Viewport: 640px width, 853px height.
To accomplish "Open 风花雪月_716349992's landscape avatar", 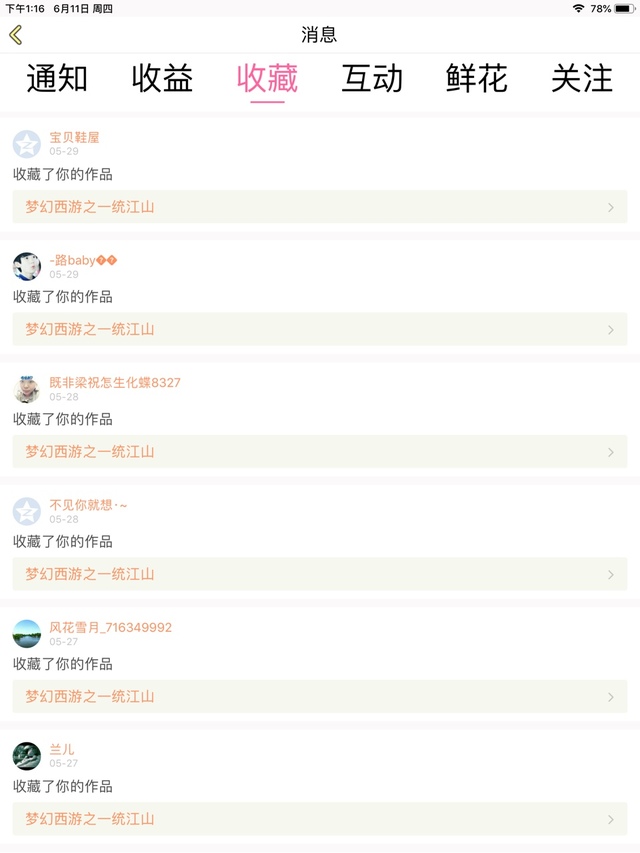I will [x=27, y=634].
